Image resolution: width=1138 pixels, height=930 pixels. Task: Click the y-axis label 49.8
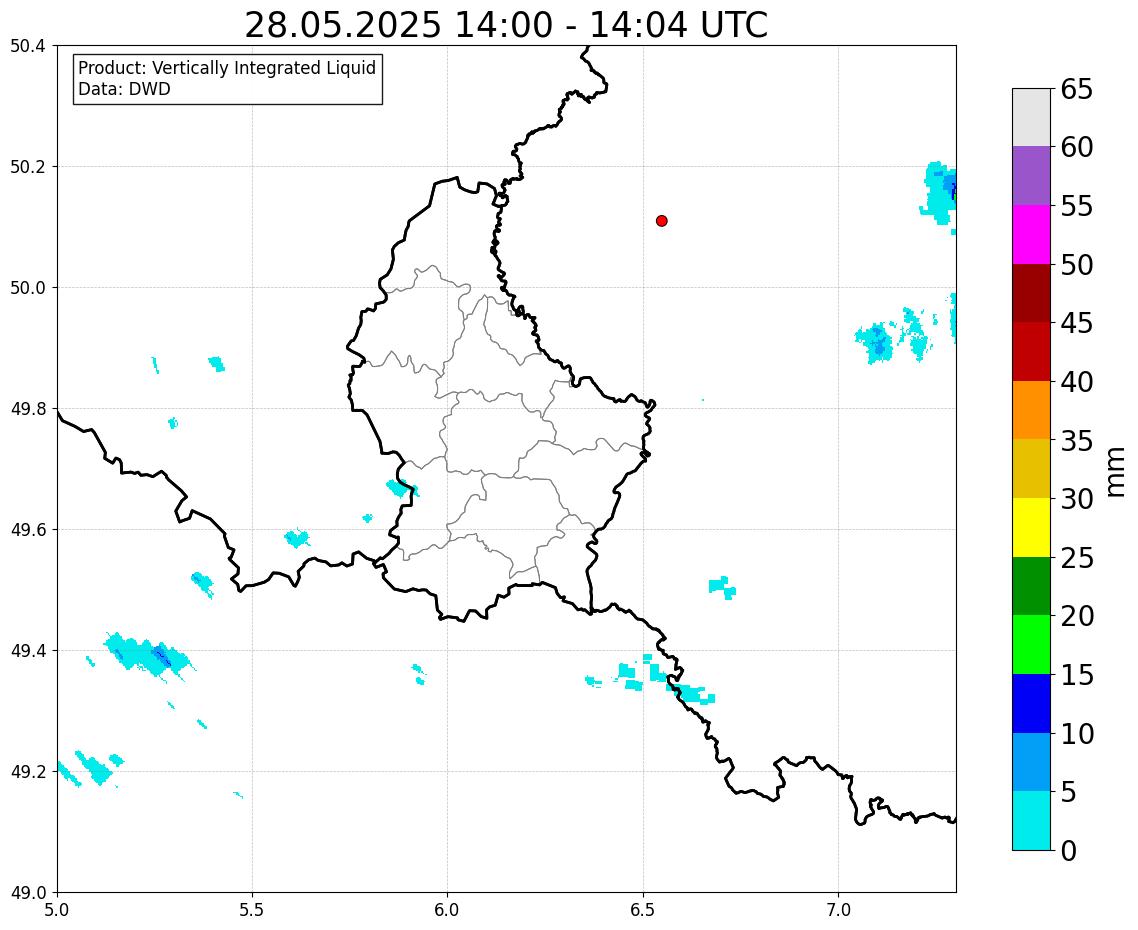(x=28, y=409)
